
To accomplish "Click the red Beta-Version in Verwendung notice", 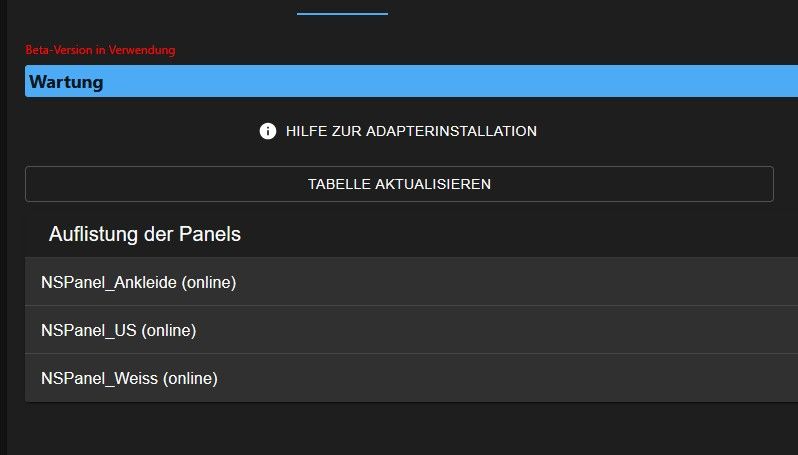I will point(100,50).
